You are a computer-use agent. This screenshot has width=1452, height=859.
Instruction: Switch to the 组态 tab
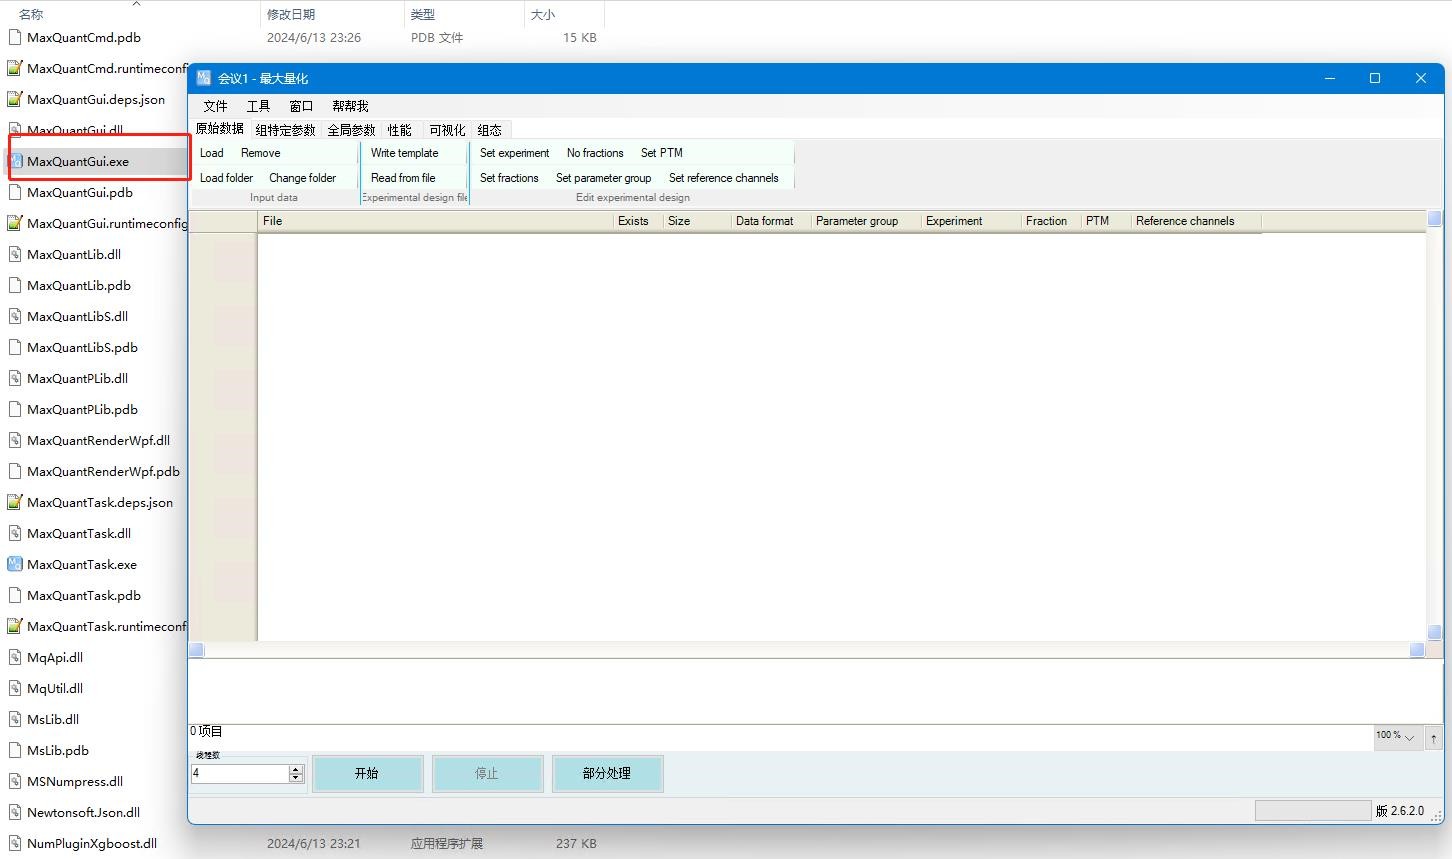point(489,130)
